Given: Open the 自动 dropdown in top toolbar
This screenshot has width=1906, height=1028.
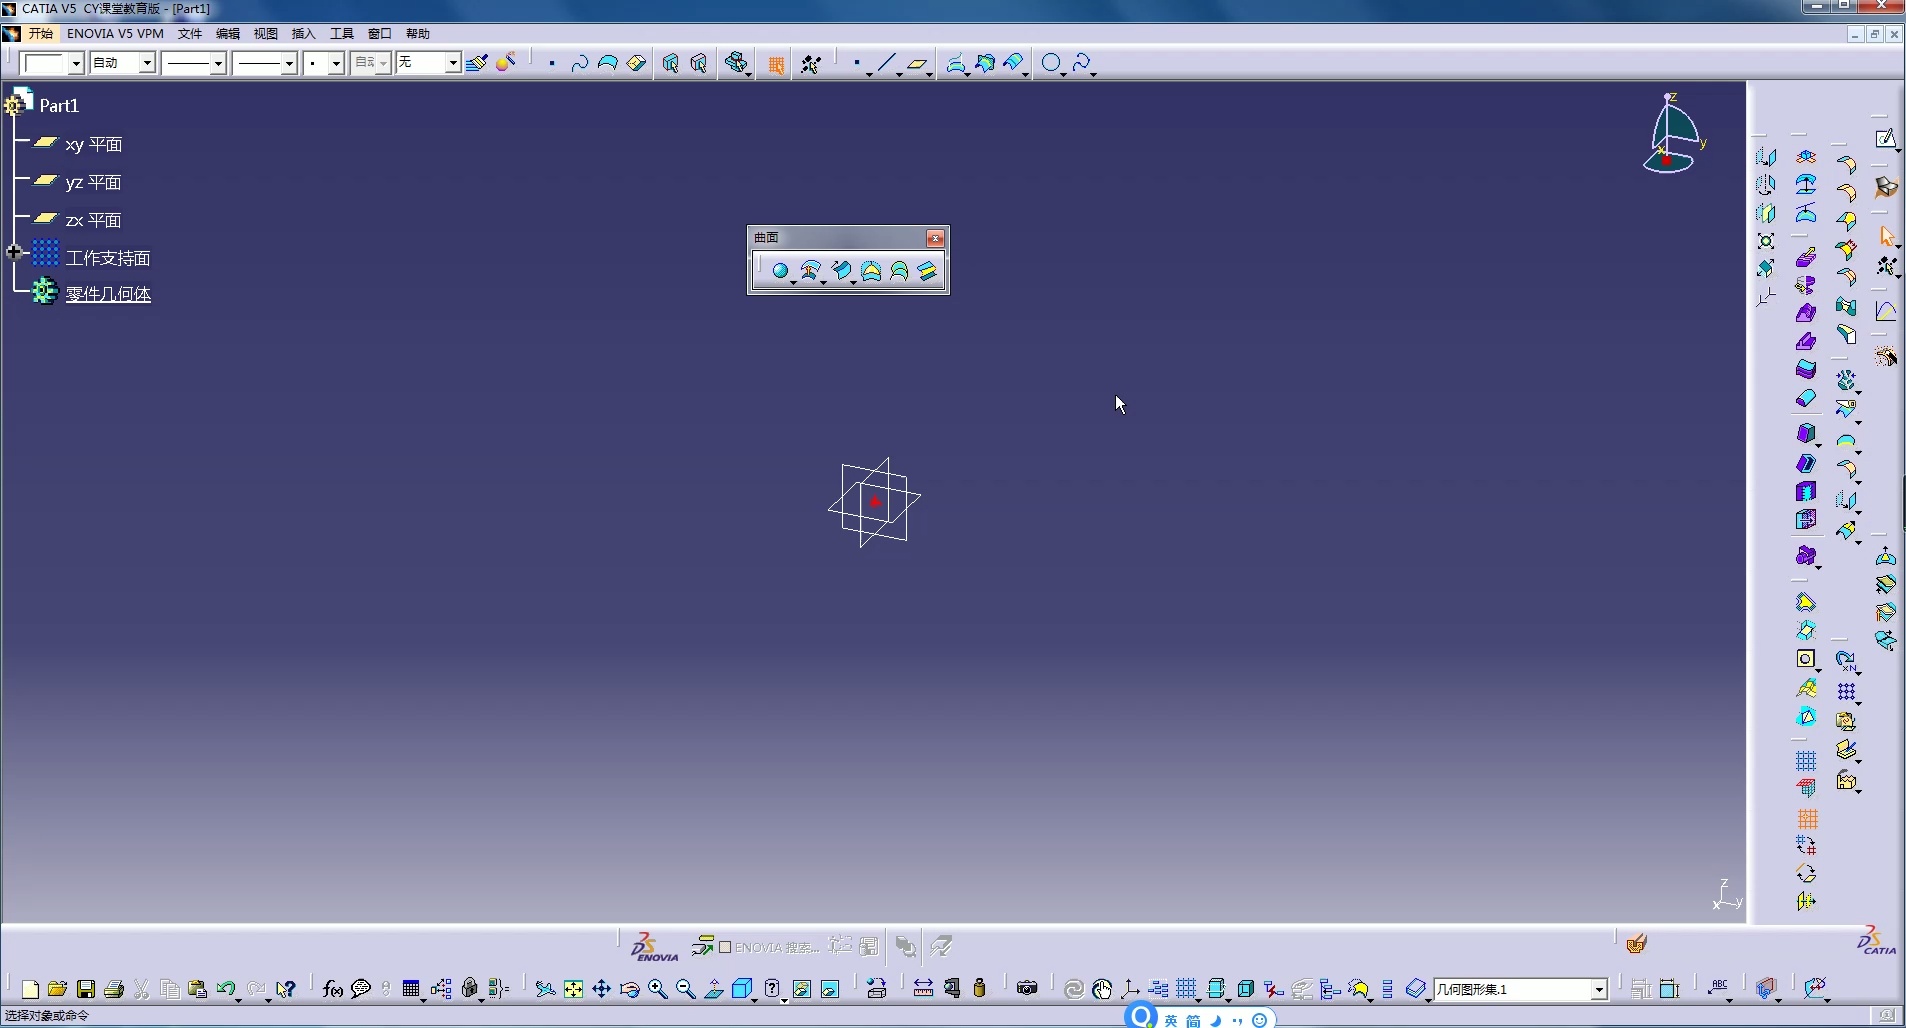Looking at the screenshot, I should point(147,63).
